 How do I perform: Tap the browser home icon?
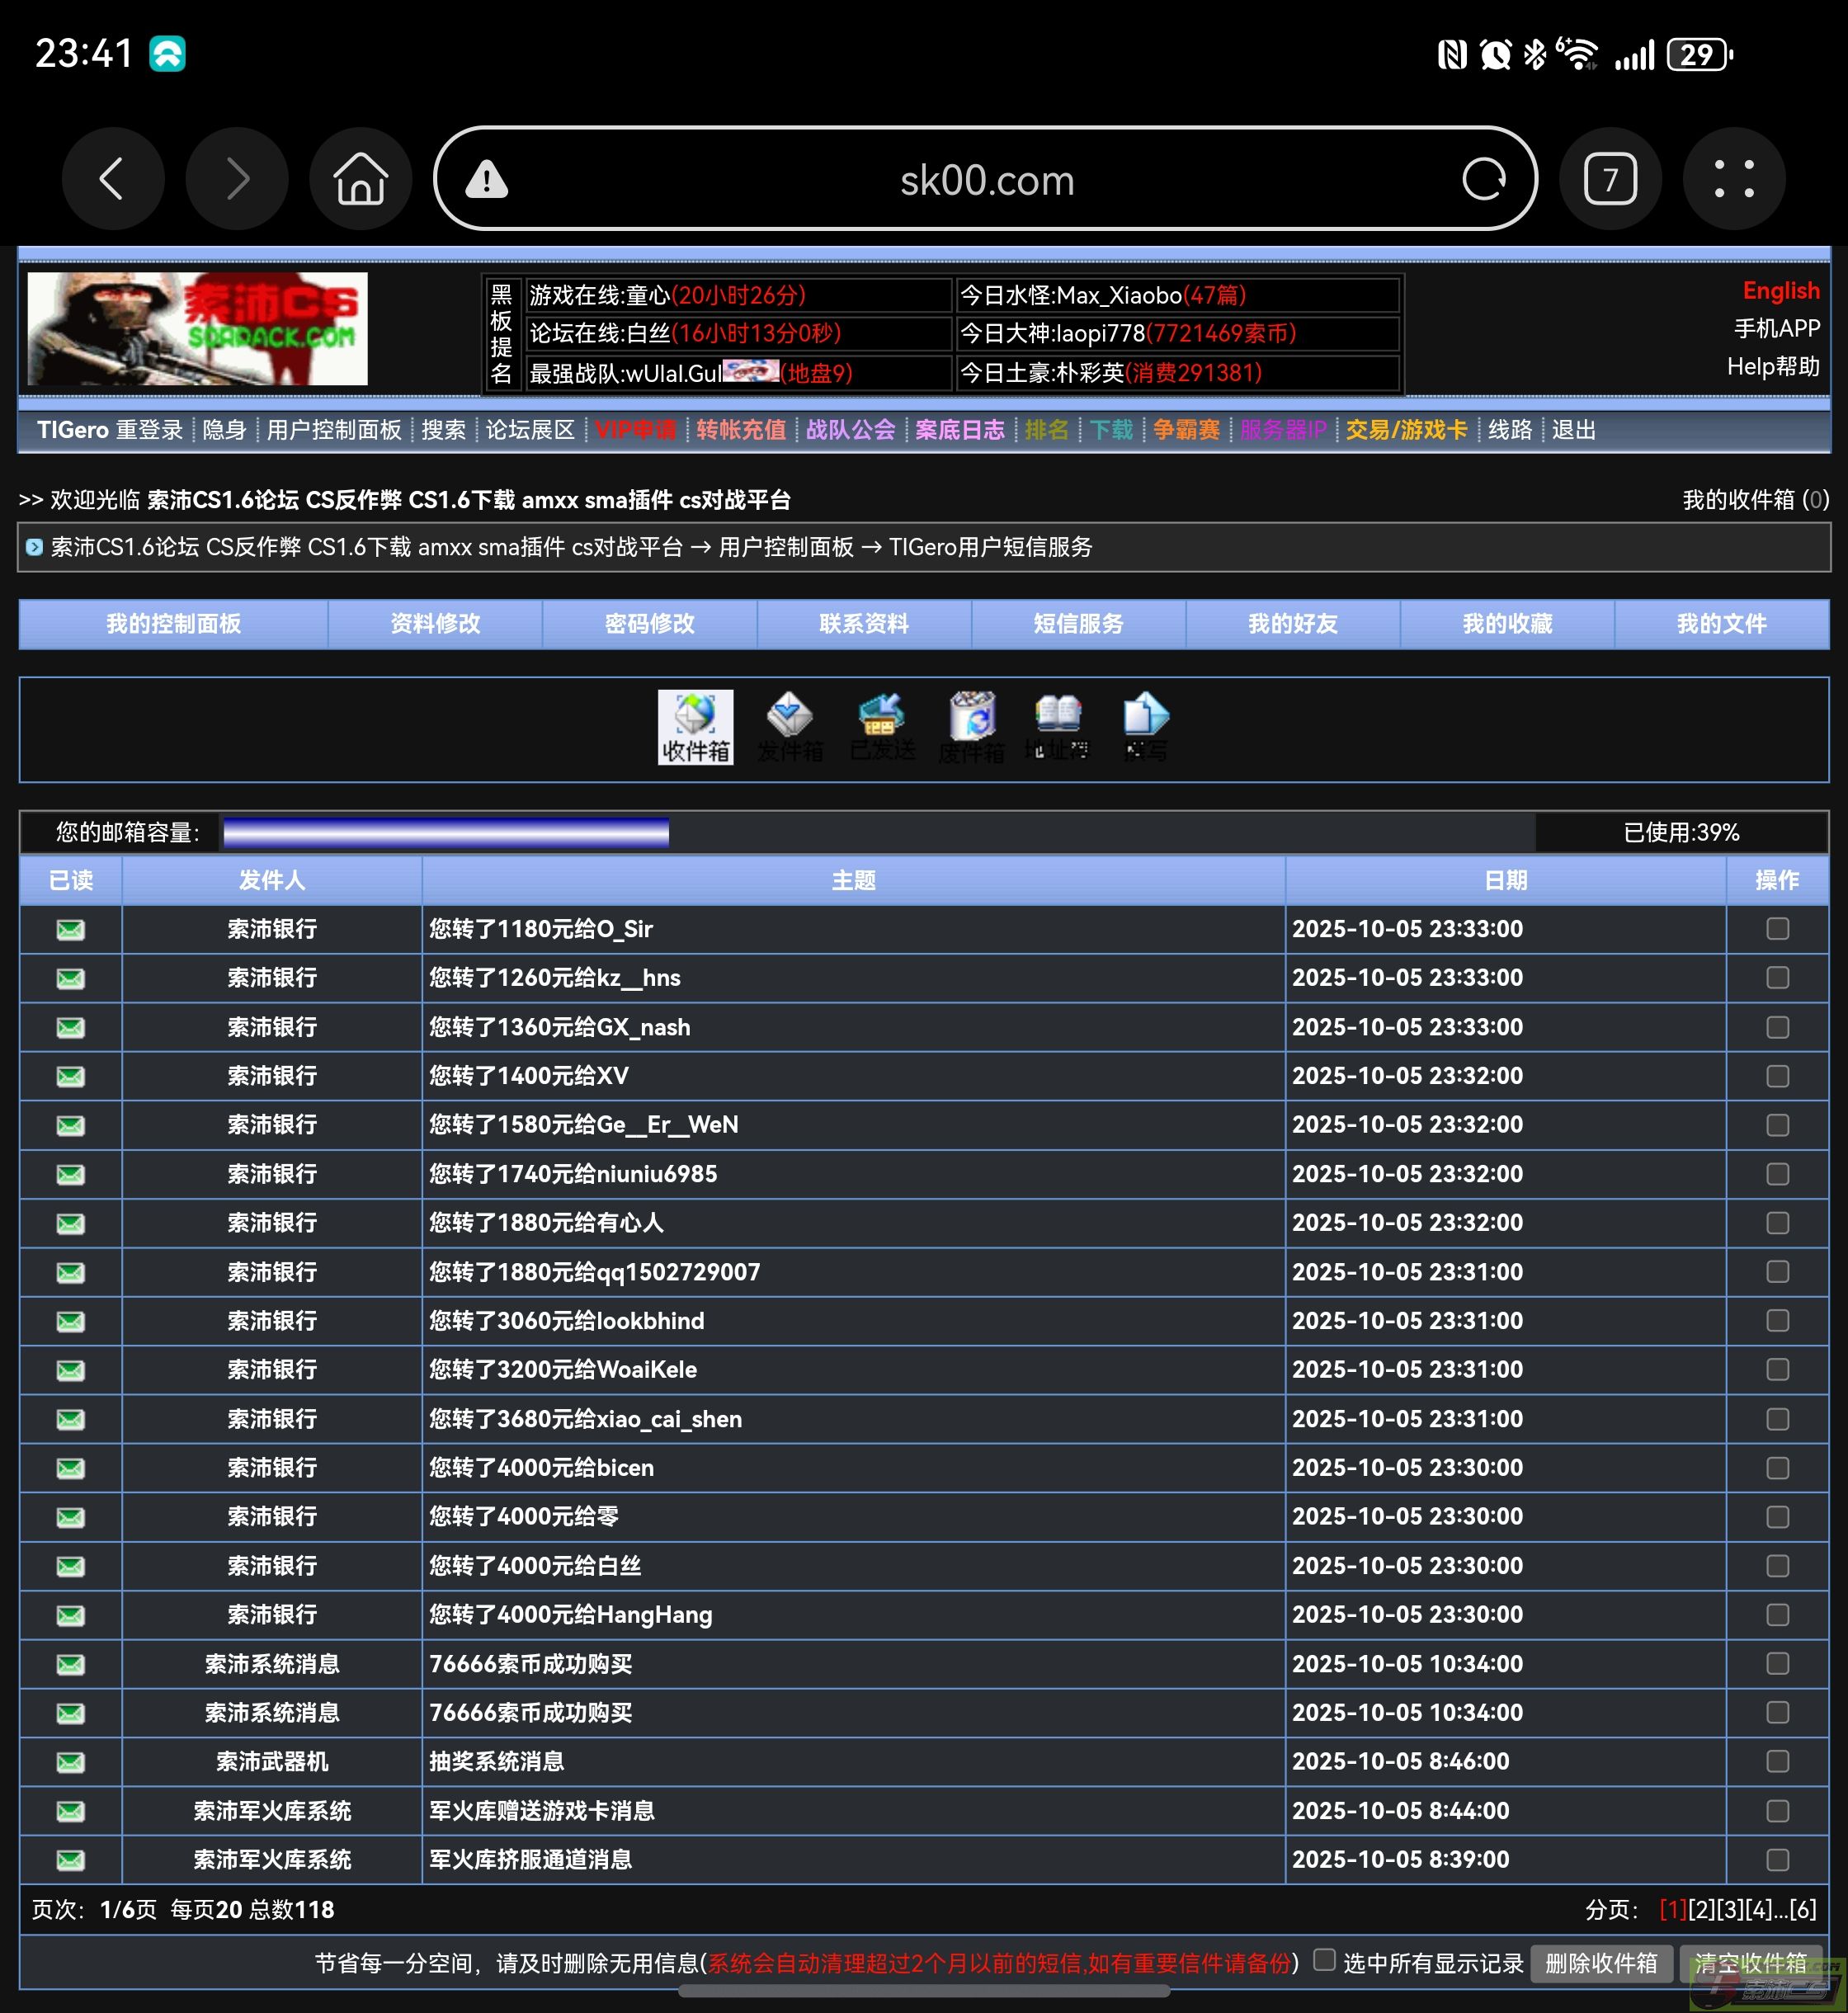tap(360, 180)
